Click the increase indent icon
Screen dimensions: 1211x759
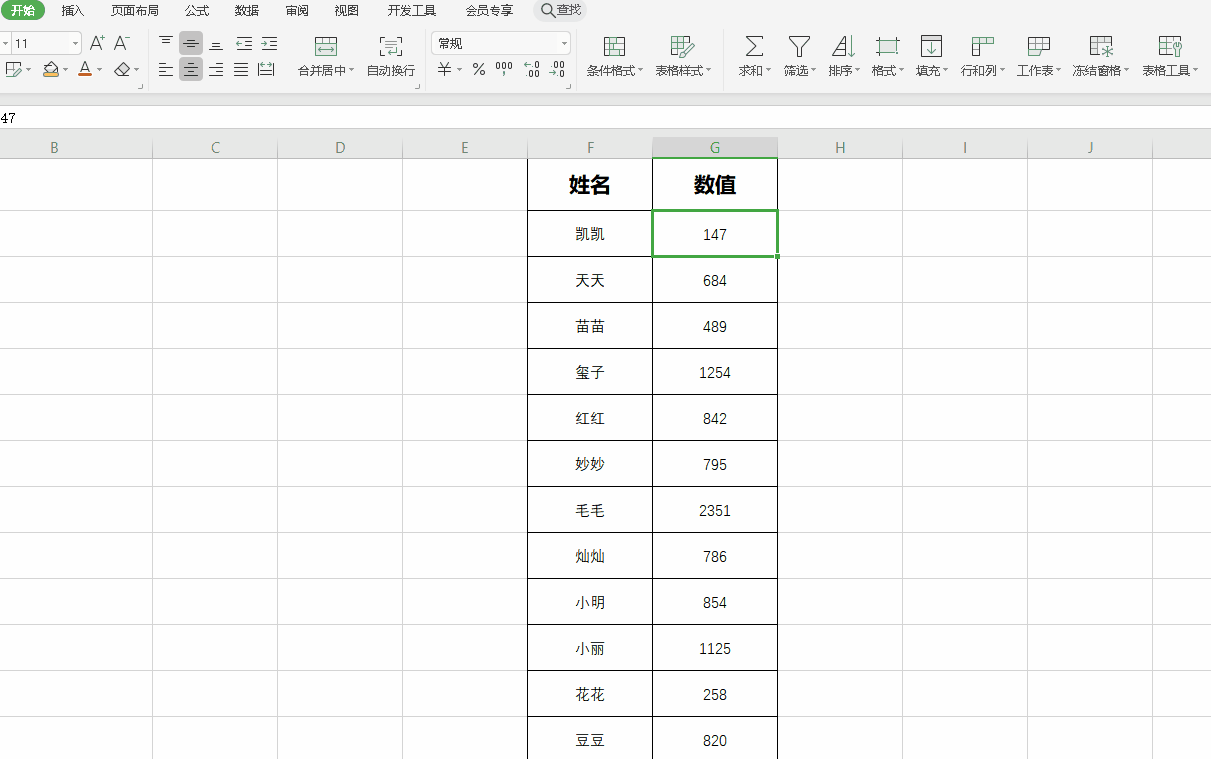coord(269,43)
